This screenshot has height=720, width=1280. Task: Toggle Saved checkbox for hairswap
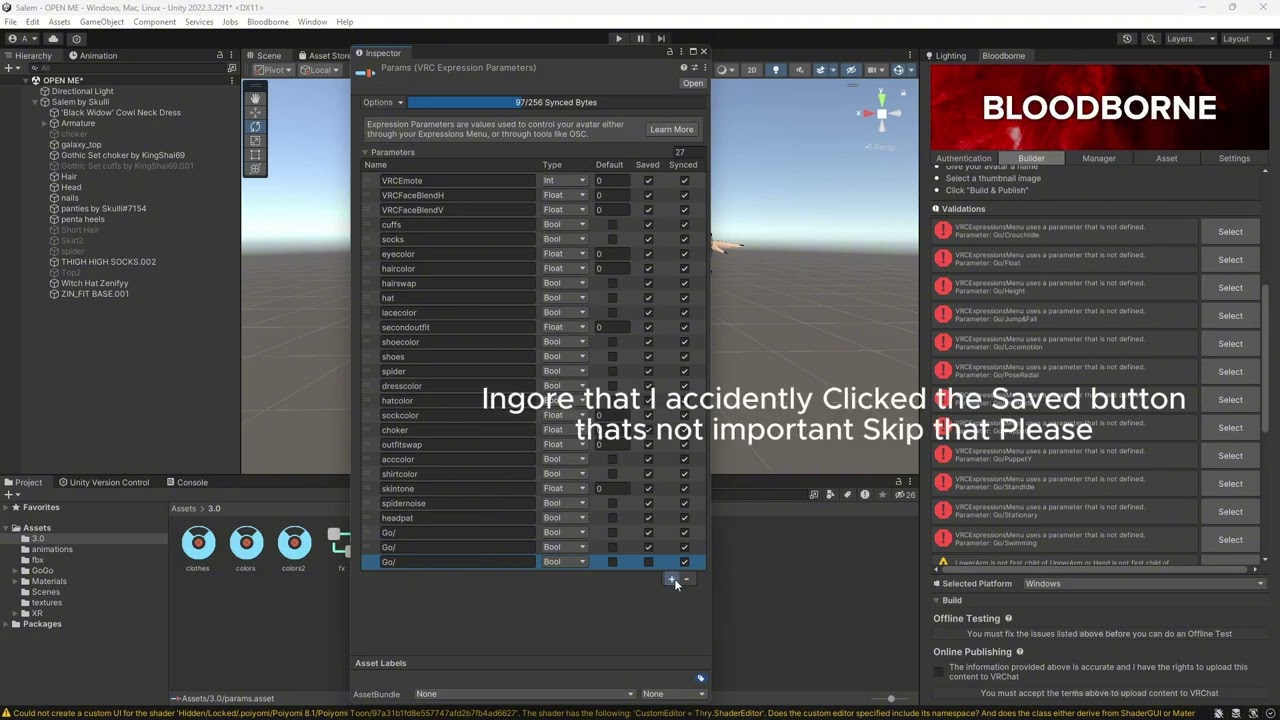[x=648, y=283]
